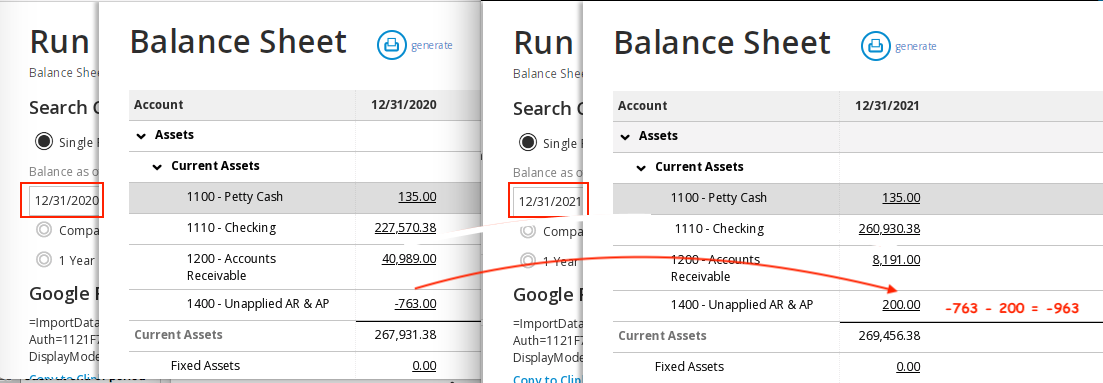Viewport: 1103px width, 383px height.
Task: Click Copy to Clipboard link under 2021 panel
Action: (x=547, y=379)
